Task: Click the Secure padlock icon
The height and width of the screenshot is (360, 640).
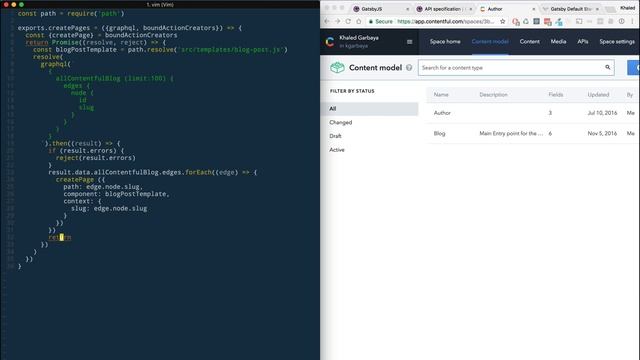Action: (371, 22)
